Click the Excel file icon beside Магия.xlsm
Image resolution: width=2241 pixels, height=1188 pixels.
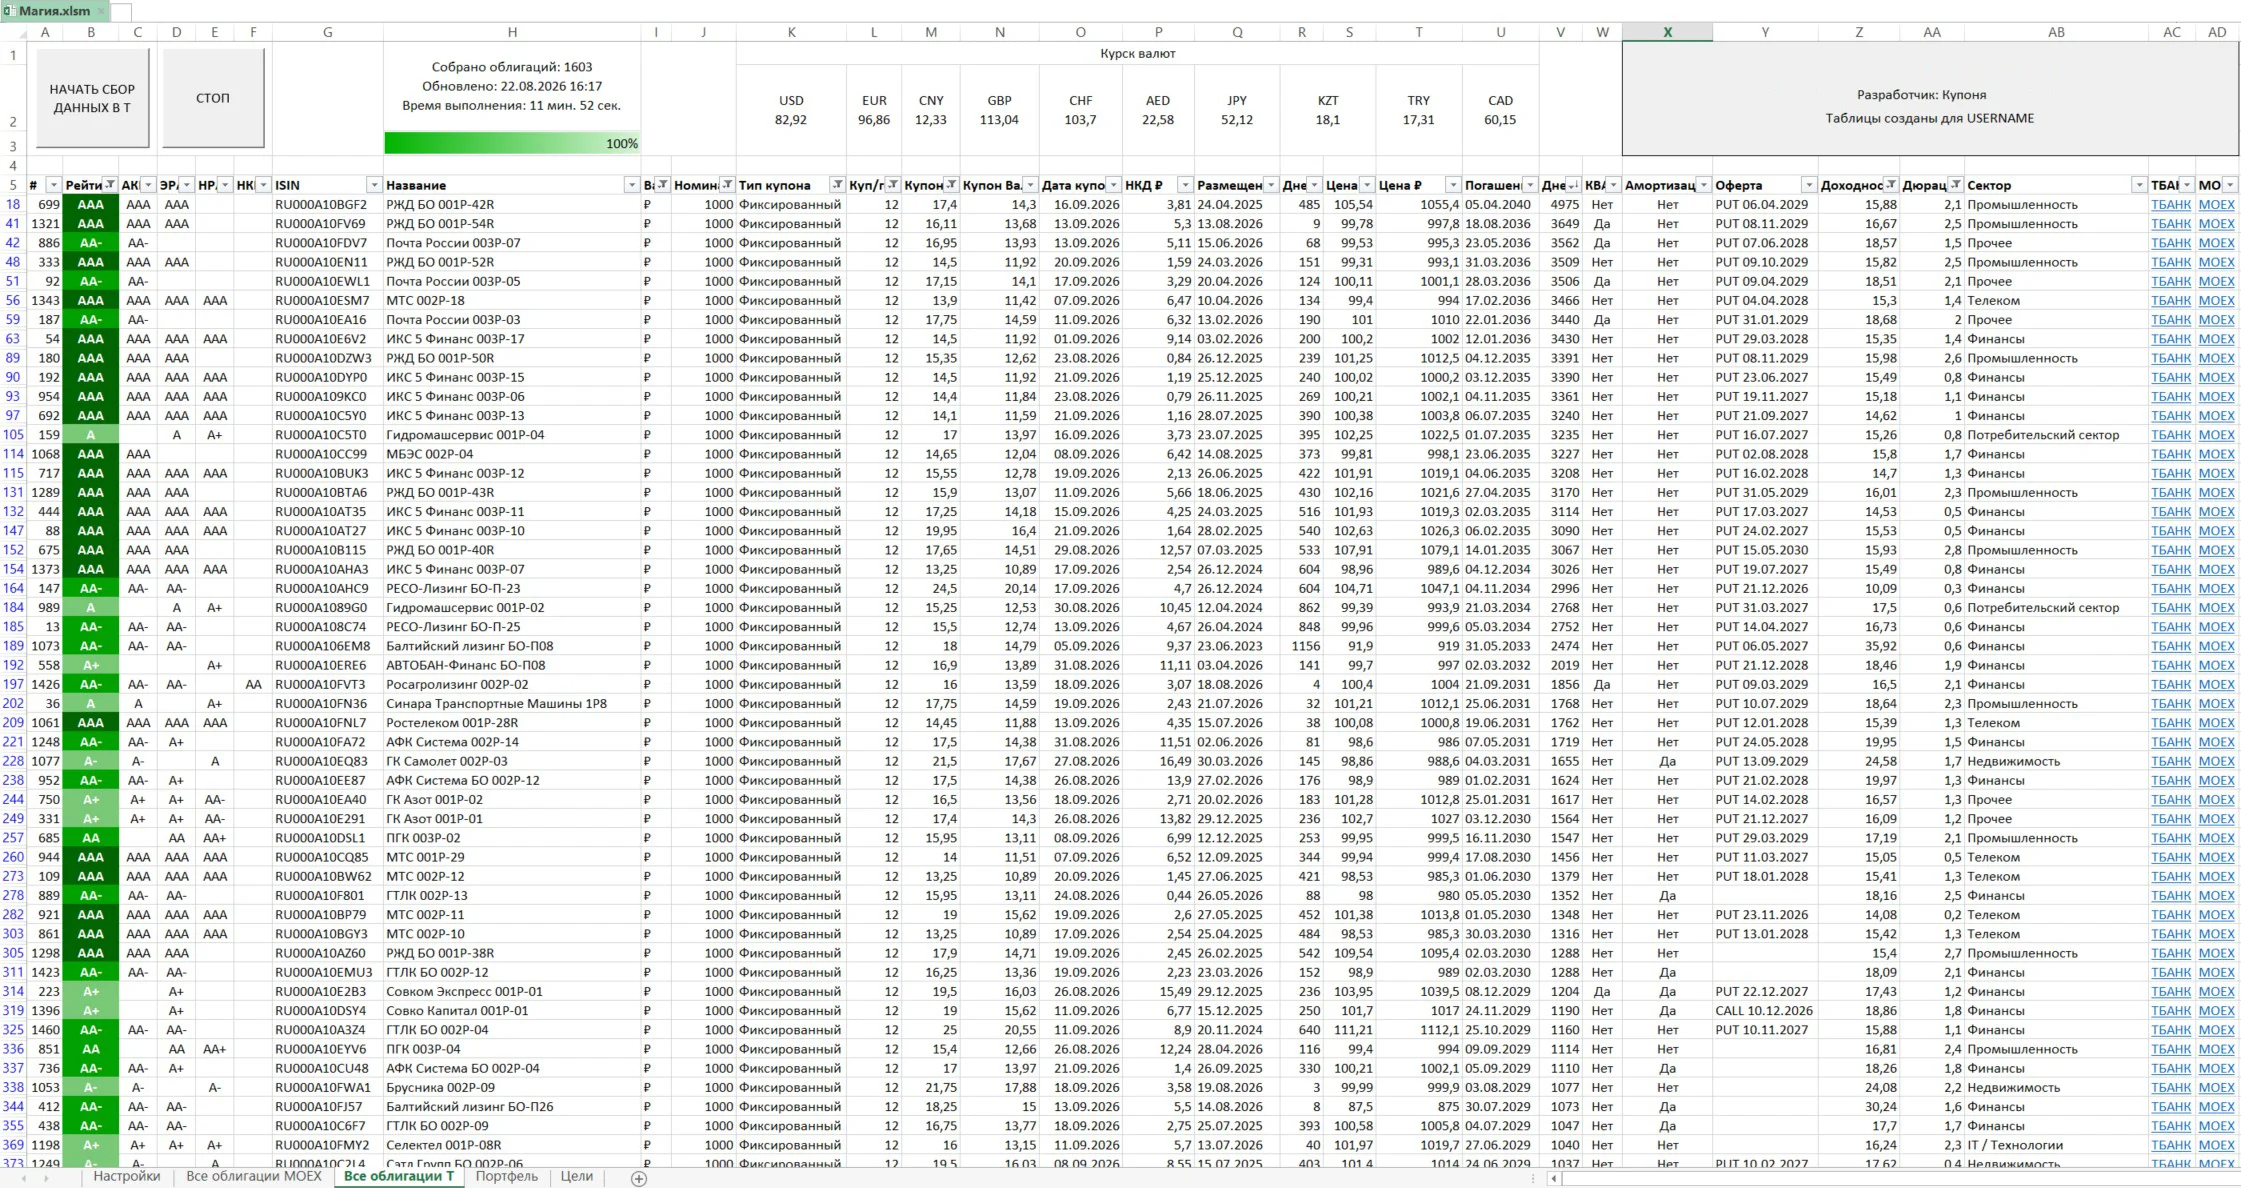9,11
